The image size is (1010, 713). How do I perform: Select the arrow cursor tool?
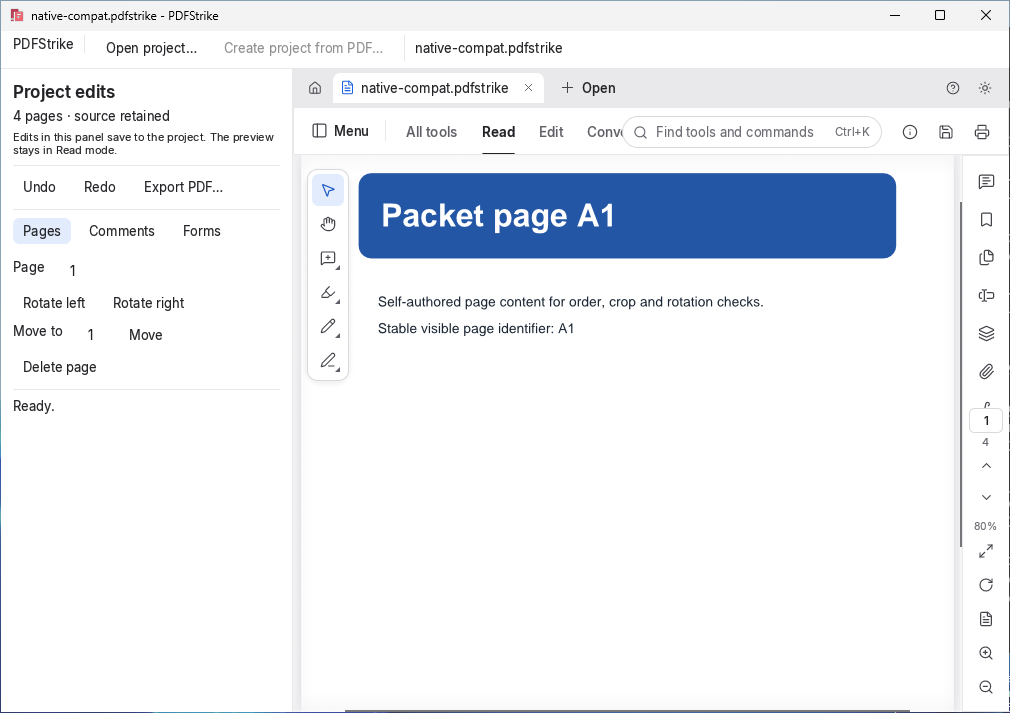click(x=328, y=191)
